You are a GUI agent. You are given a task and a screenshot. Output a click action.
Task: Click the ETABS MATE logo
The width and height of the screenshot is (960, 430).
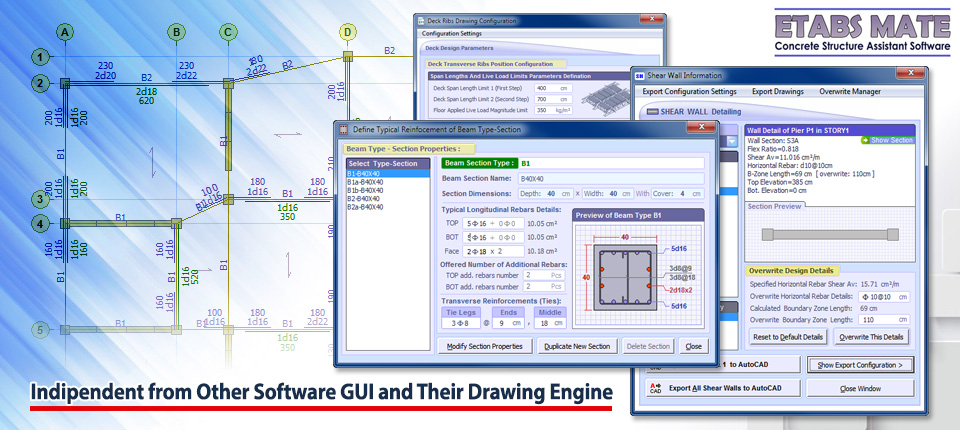tap(862, 32)
